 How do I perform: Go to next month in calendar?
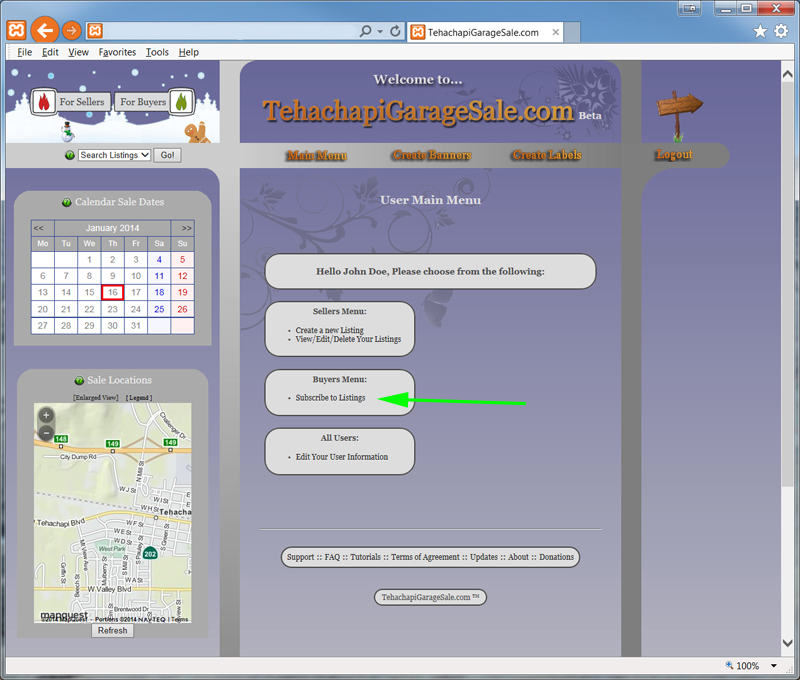(187, 228)
